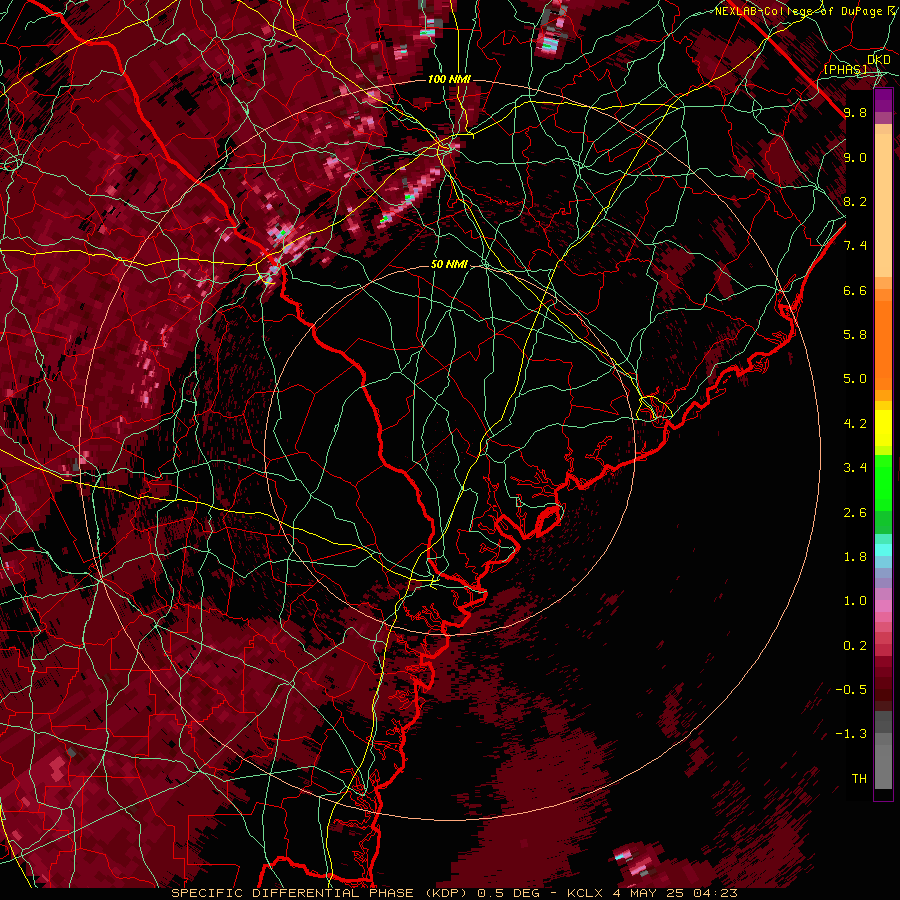Click the 4.2 scale label

pyautogui.click(x=855, y=424)
